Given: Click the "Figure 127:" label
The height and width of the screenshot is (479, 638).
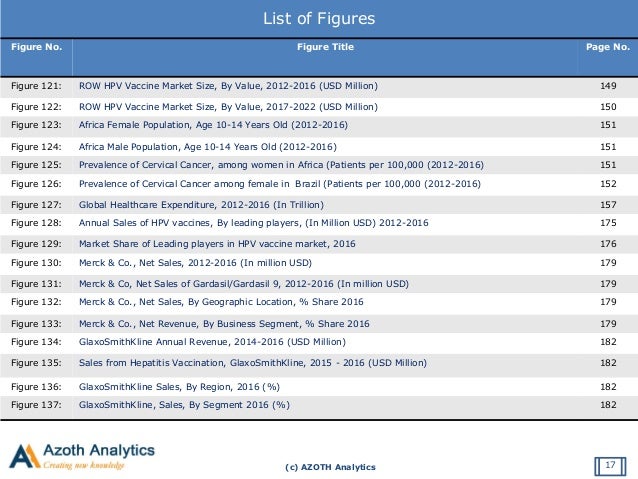Looking at the screenshot, I should click(36, 205).
